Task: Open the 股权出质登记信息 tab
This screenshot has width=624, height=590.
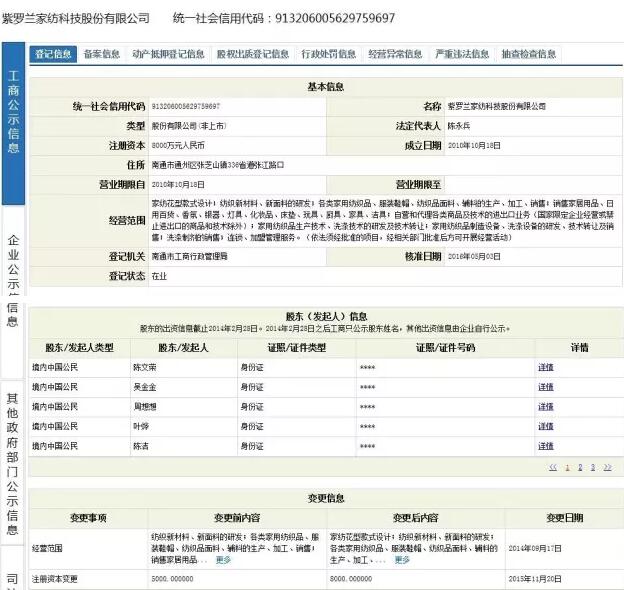Action: coord(252,54)
